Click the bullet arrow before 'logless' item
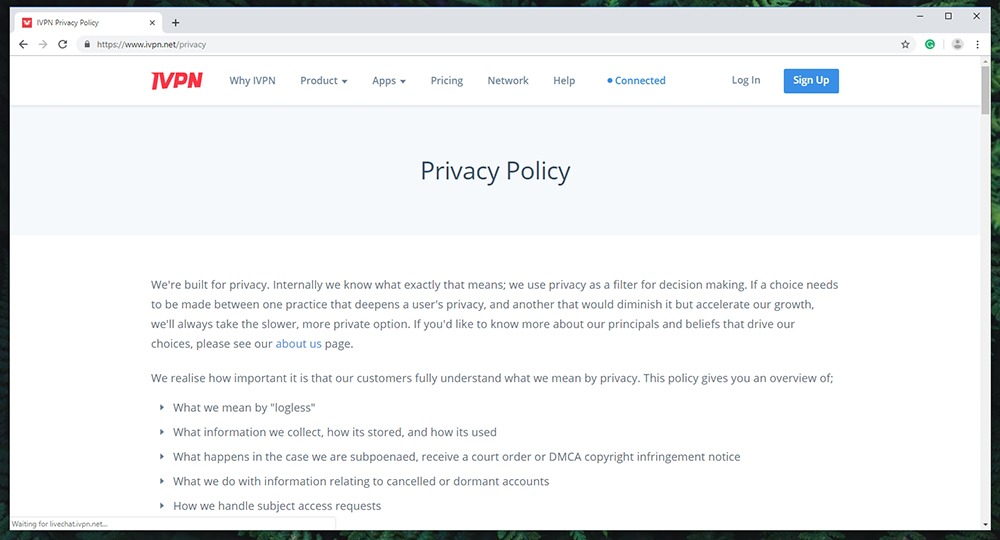 [162, 407]
